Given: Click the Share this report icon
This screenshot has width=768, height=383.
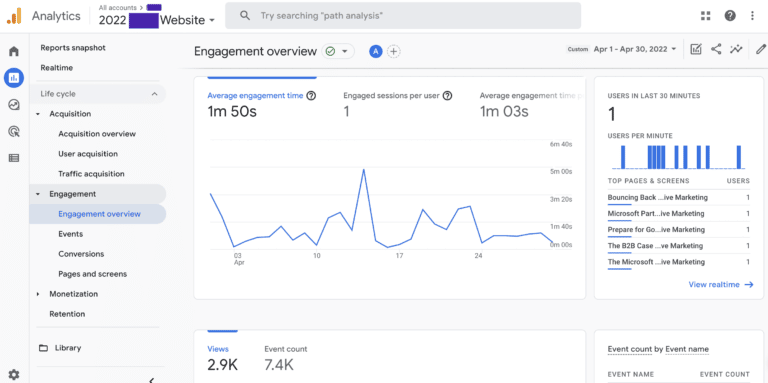Looking at the screenshot, I should (x=716, y=49).
